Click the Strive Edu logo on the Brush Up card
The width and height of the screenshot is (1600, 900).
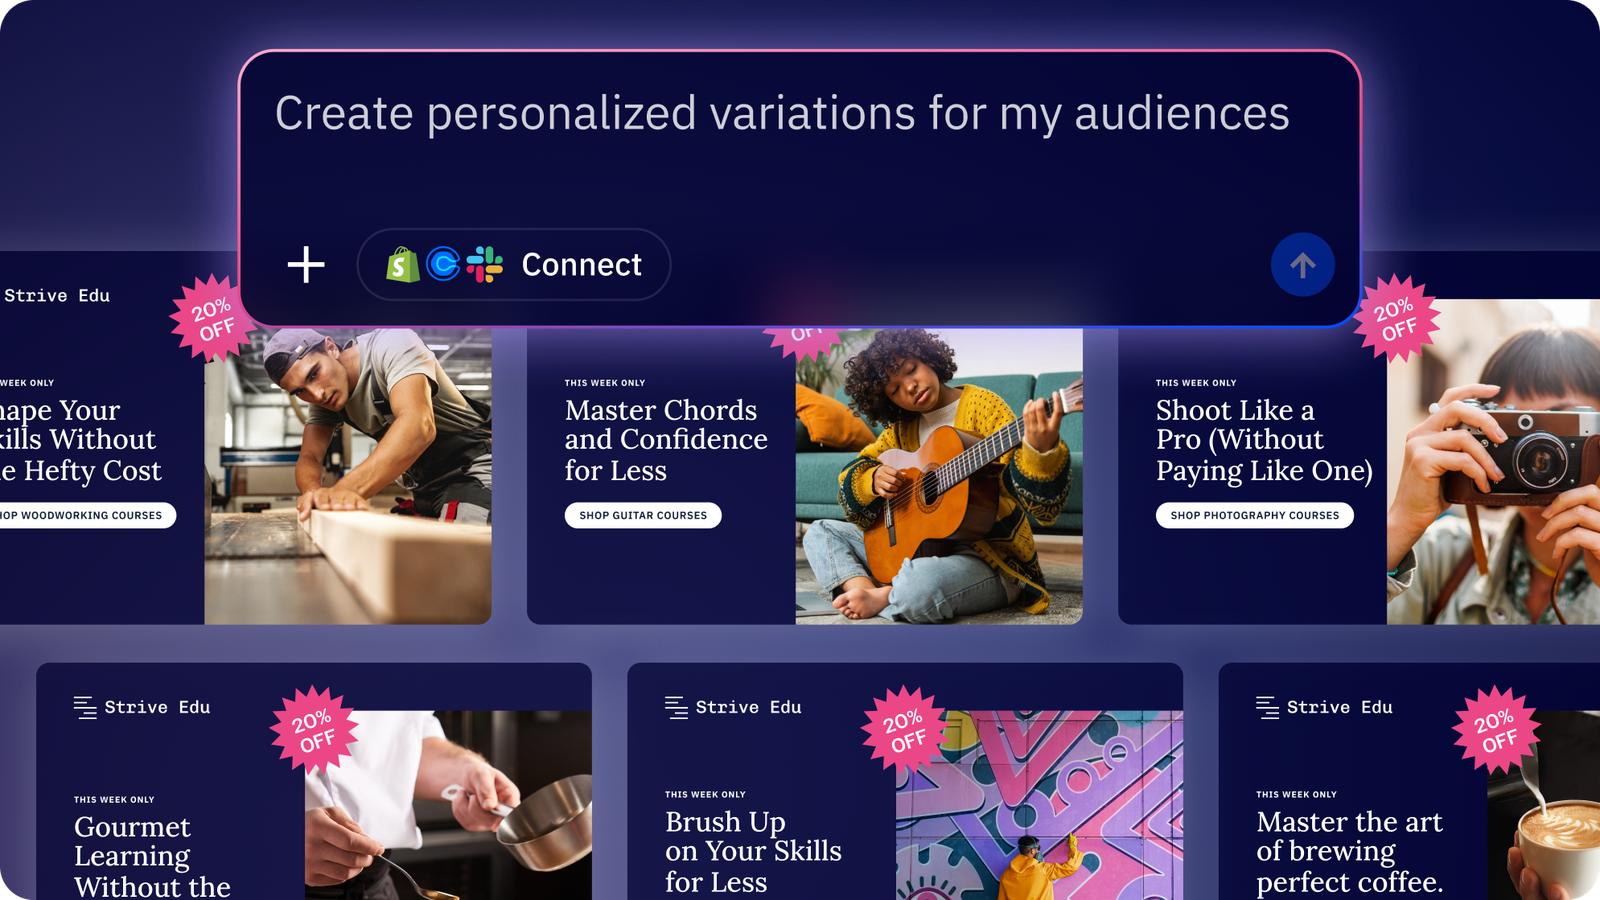point(733,707)
